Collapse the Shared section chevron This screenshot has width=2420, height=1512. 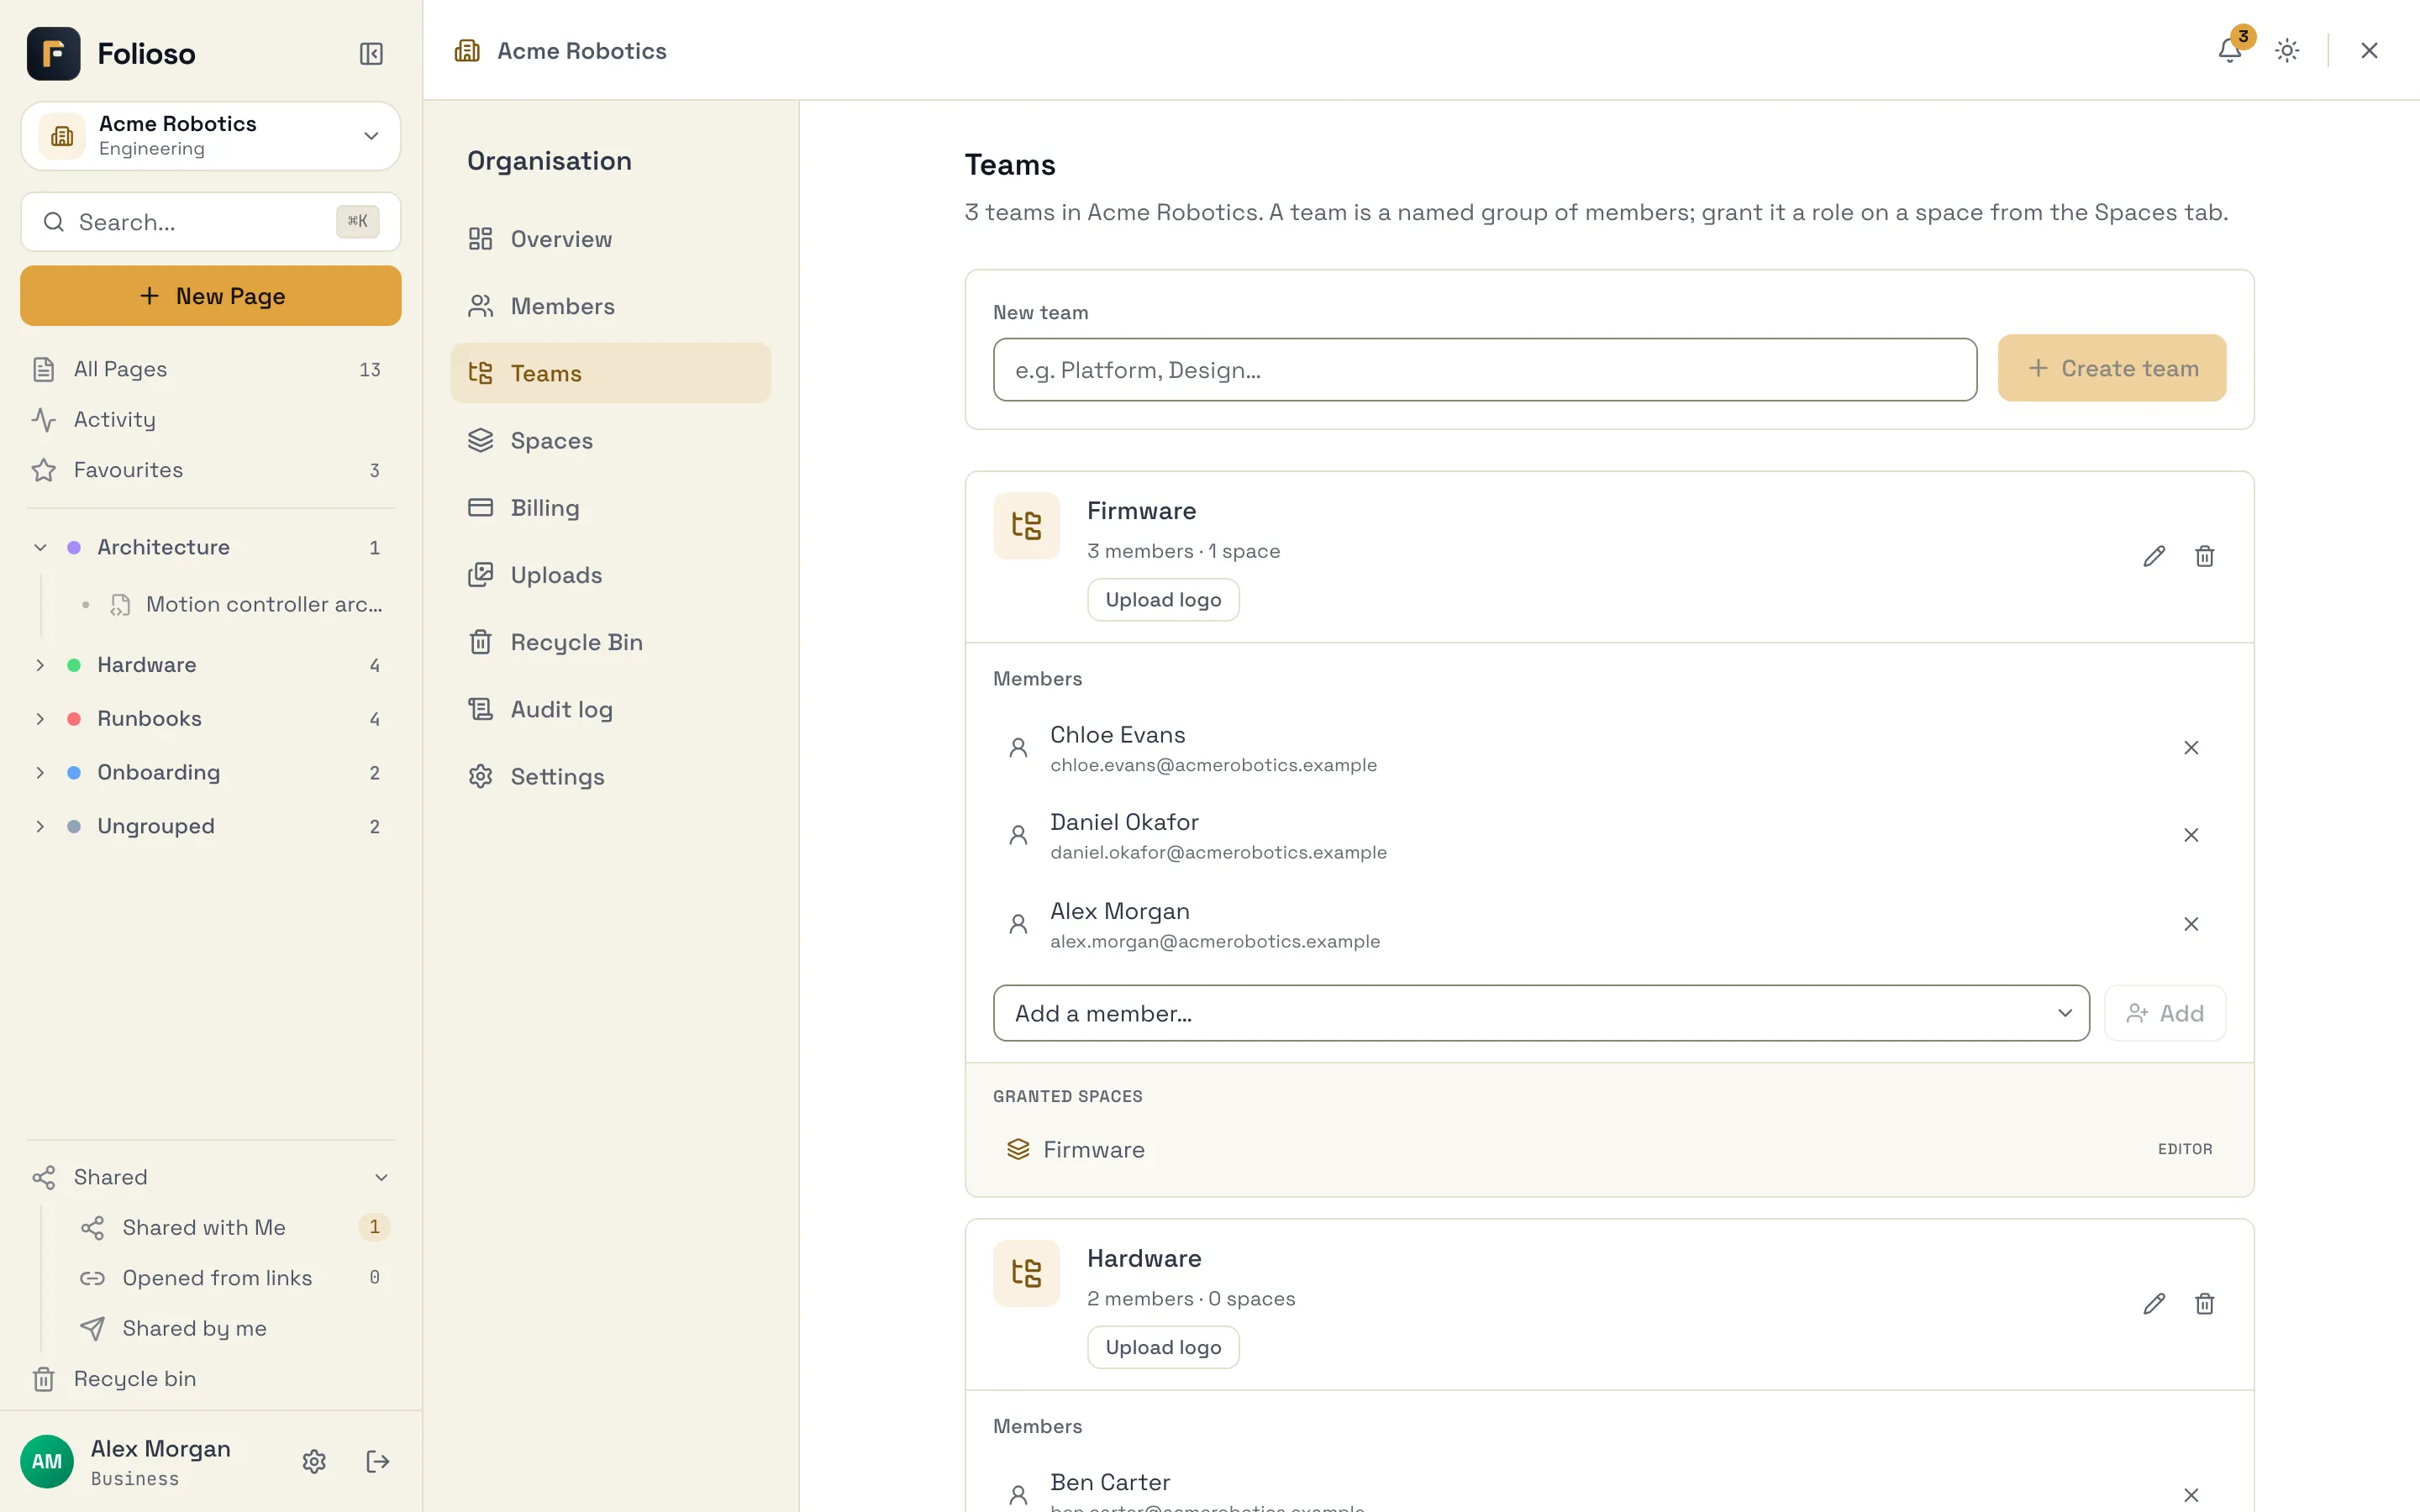click(x=381, y=1178)
